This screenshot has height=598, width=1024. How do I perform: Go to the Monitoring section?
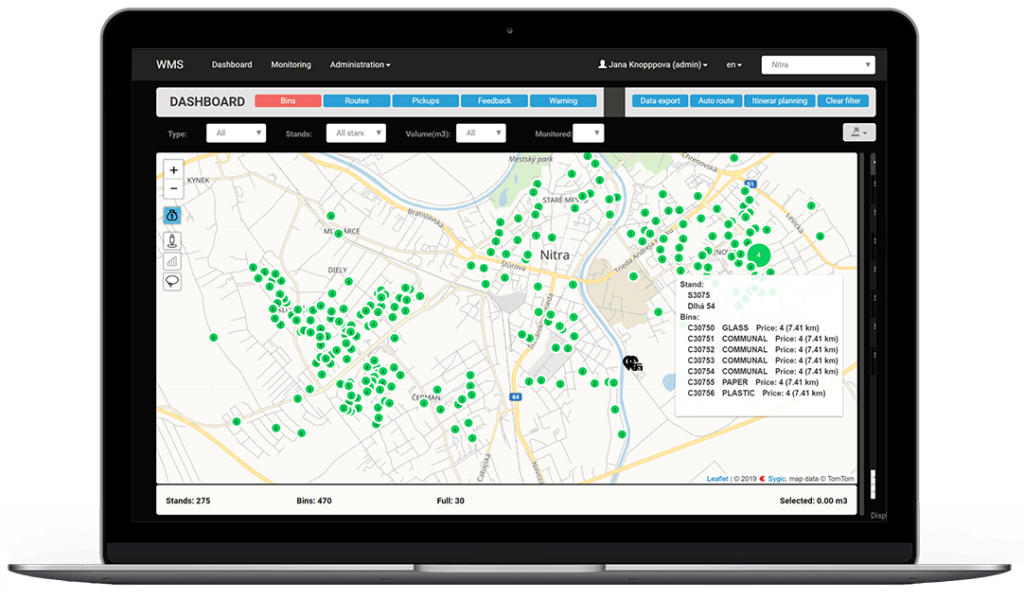point(290,64)
